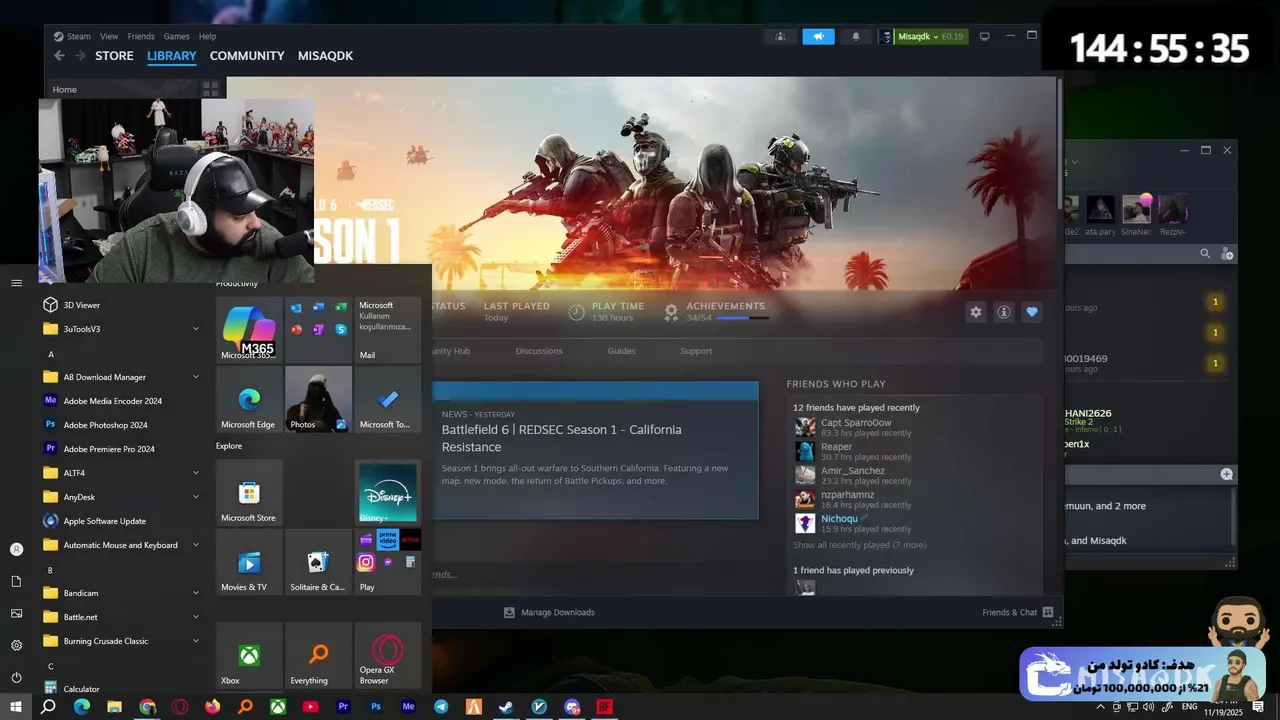Open Play folder tile
The height and width of the screenshot is (720, 1280).
click(388, 561)
